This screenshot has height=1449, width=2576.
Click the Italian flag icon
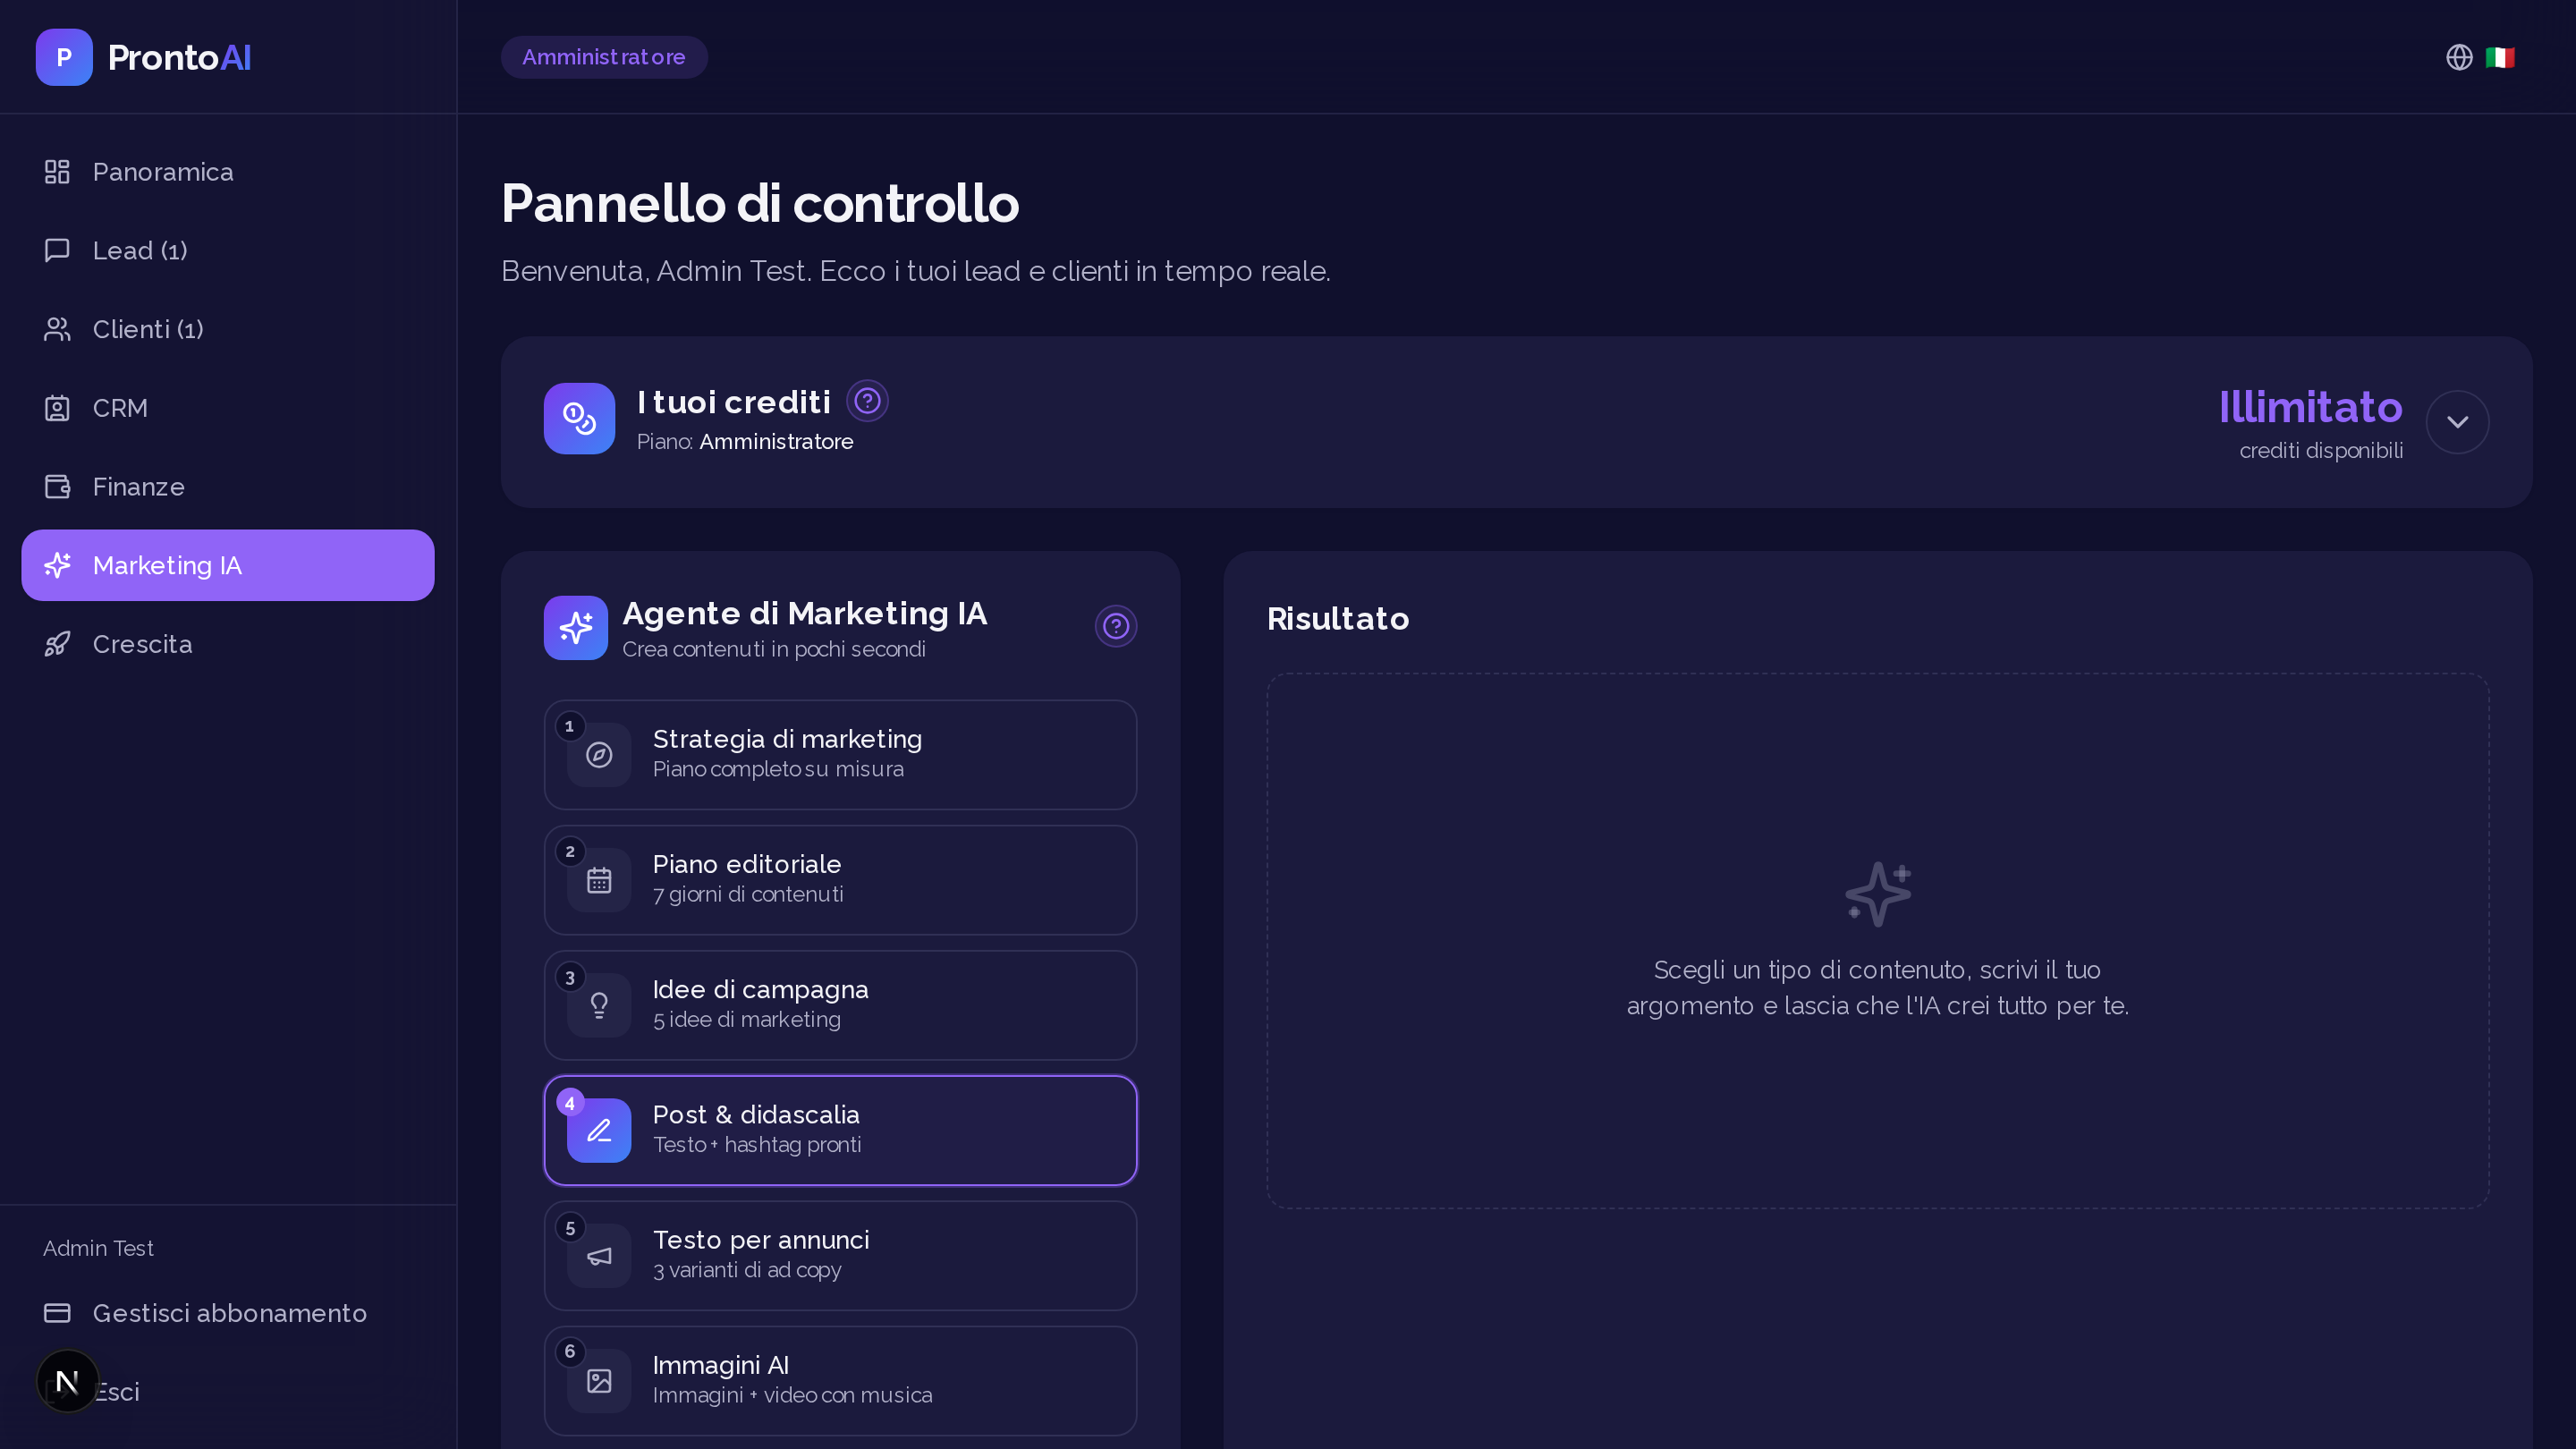point(2500,57)
